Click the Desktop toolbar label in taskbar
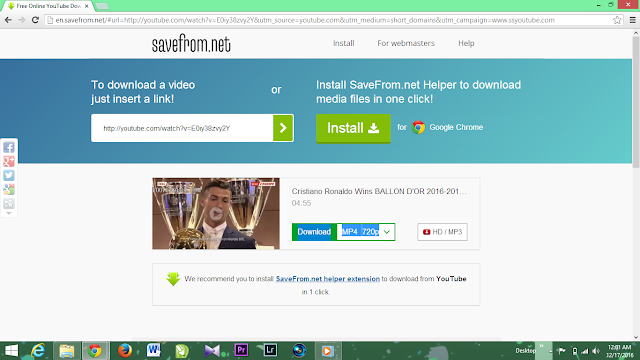640x360 pixels. (525, 351)
